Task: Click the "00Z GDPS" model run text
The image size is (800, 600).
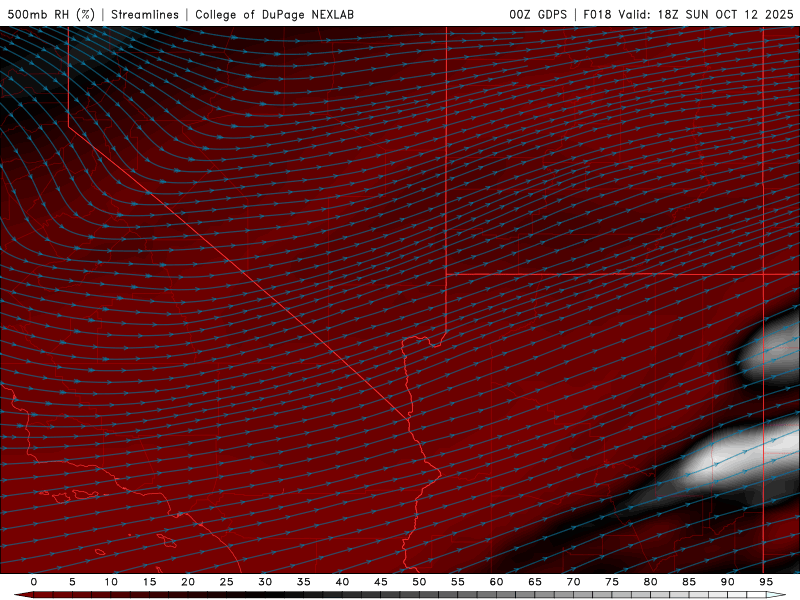Action: tap(538, 14)
